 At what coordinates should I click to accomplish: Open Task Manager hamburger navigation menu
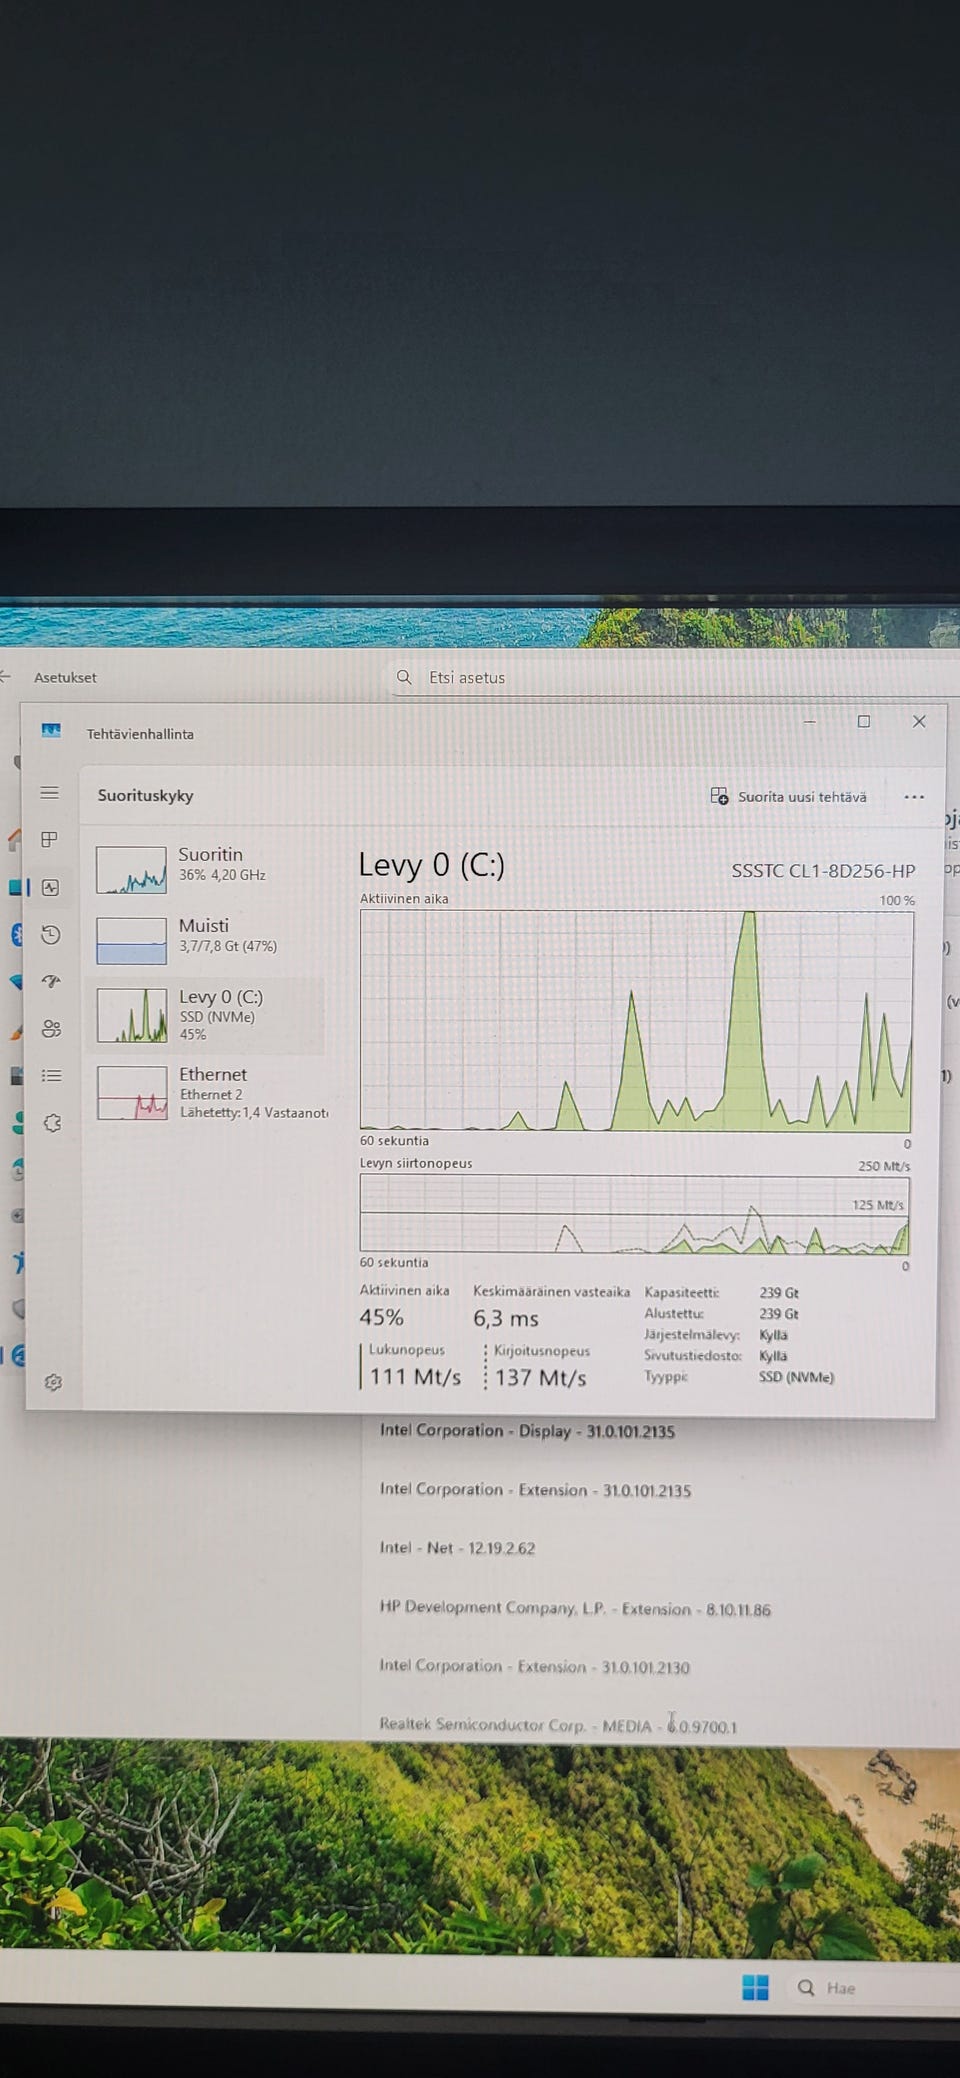49,793
